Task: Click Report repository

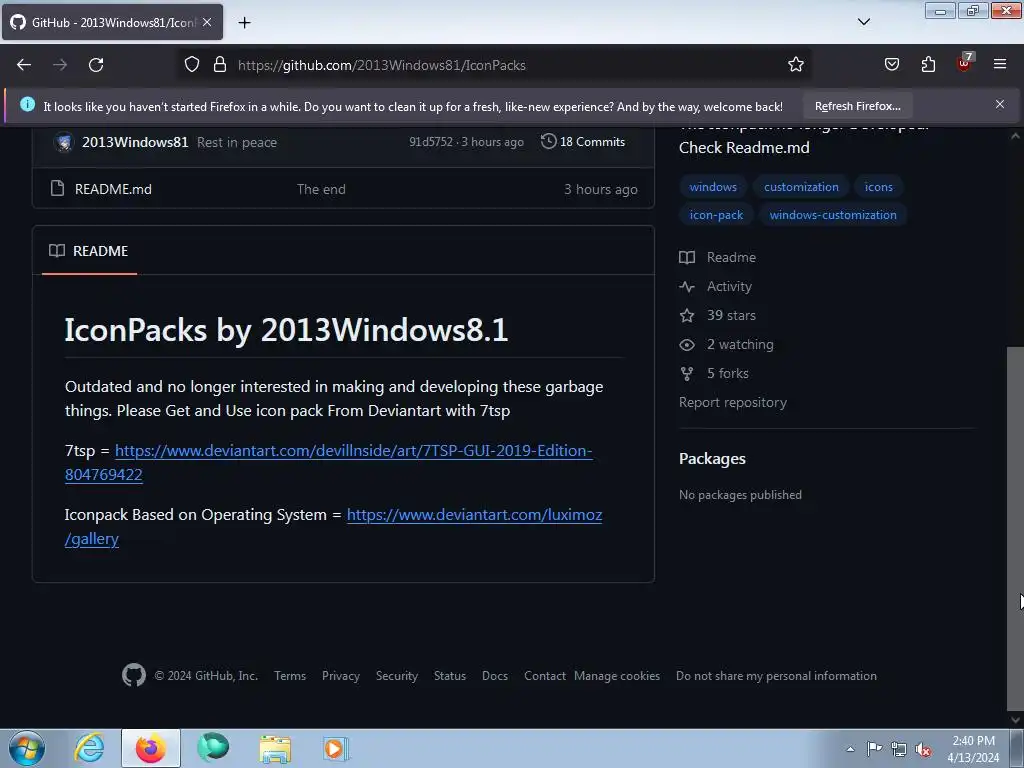Action: click(x=733, y=402)
